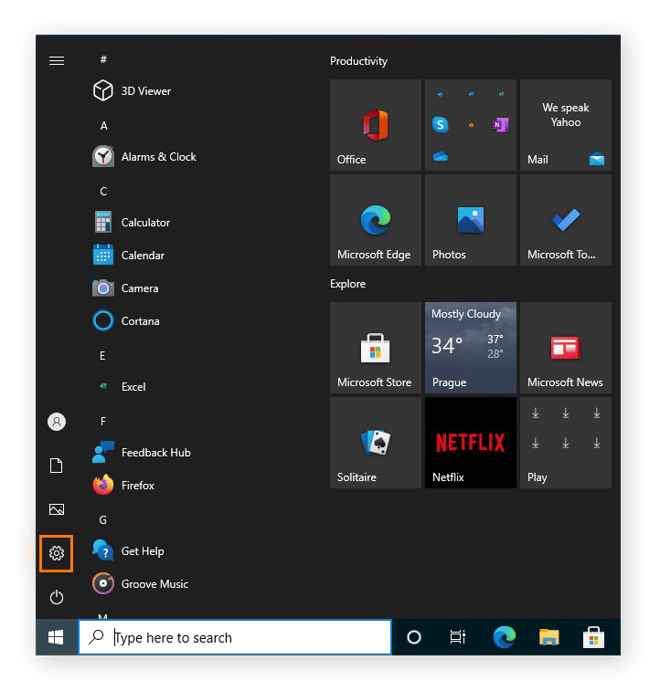The width and height of the screenshot is (660, 691).
Task: Launch the Solitaire tile
Action: [375, 442]
